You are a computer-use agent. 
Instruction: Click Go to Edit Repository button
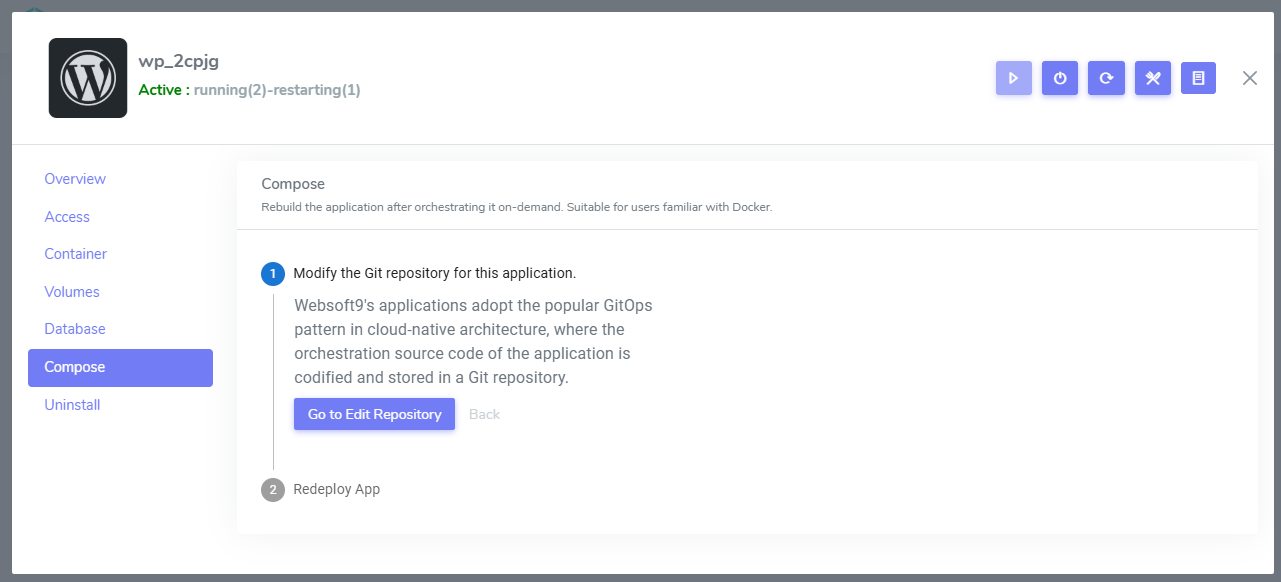click(x=374, y=414)
